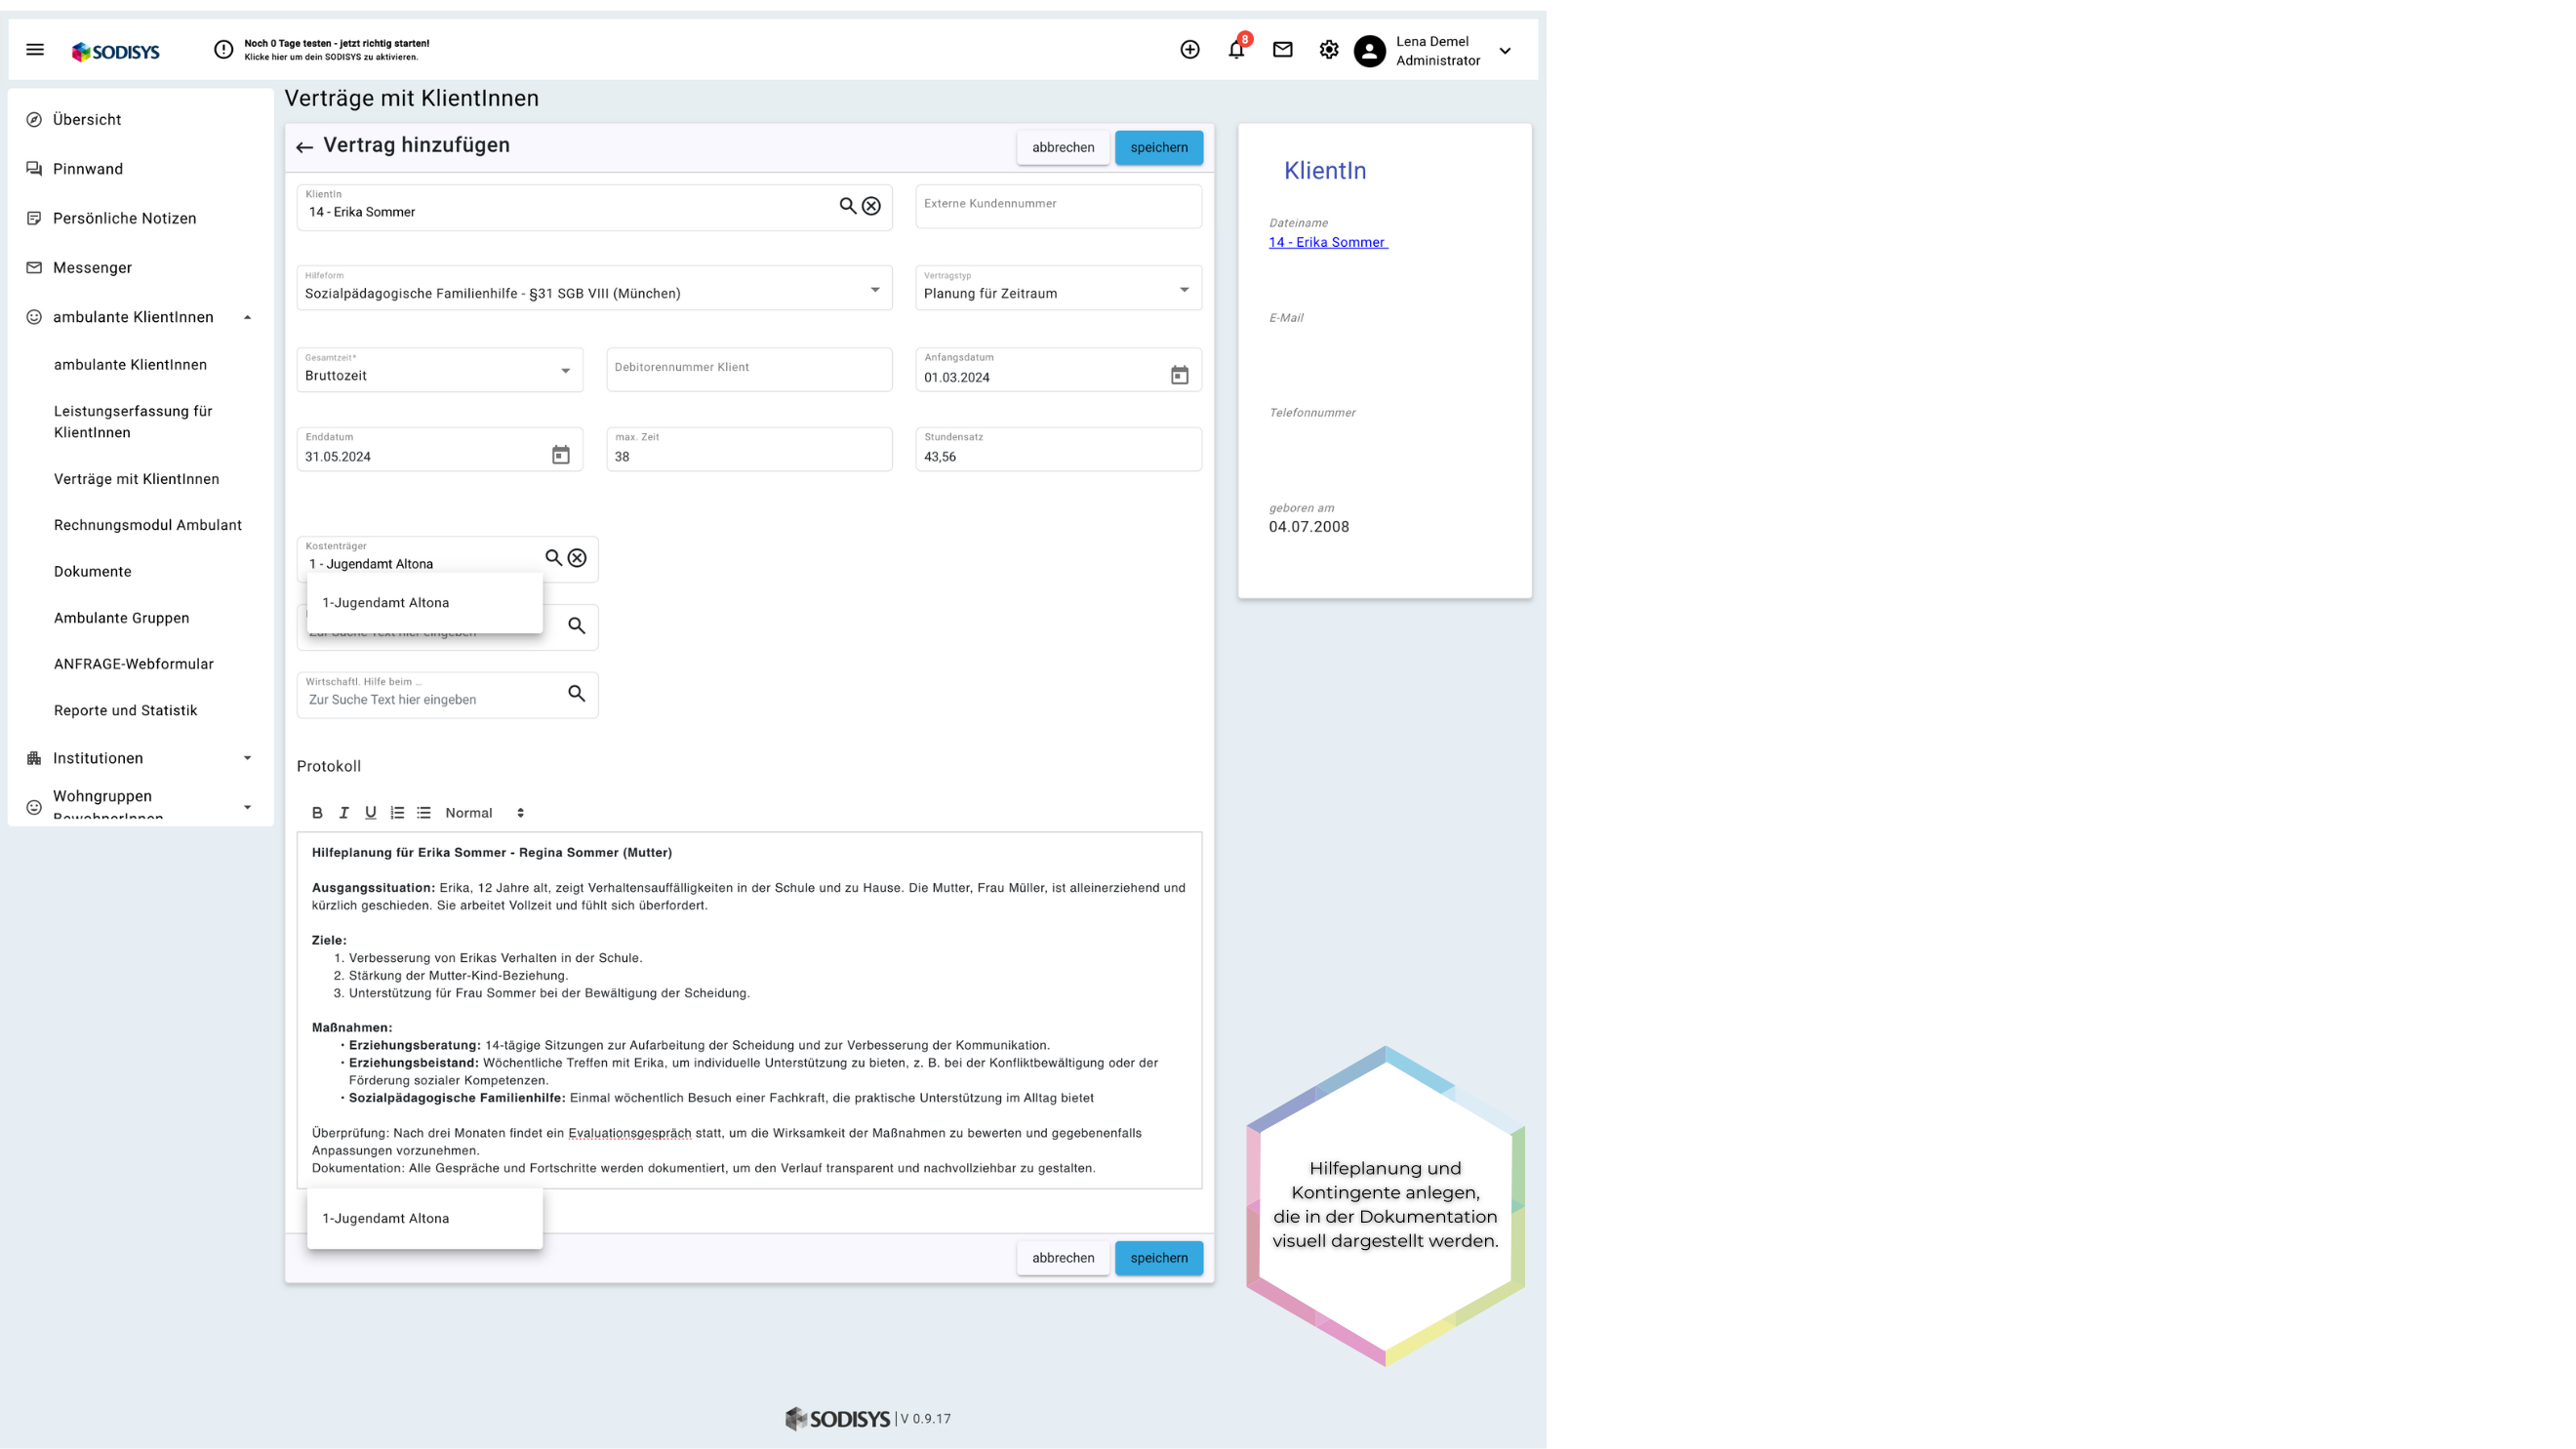Click the add plus circle icon

click(1190, 50)
